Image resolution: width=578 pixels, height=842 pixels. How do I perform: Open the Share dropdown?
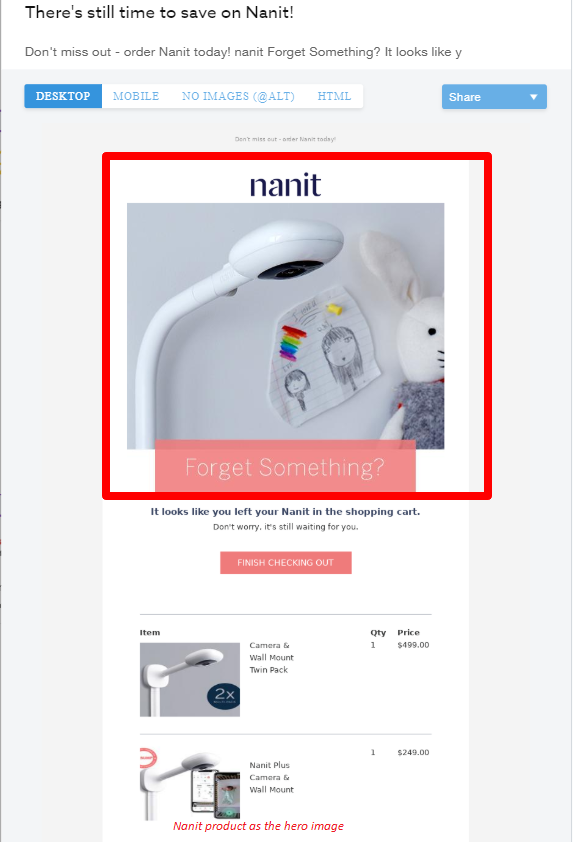tap(494, 97)
